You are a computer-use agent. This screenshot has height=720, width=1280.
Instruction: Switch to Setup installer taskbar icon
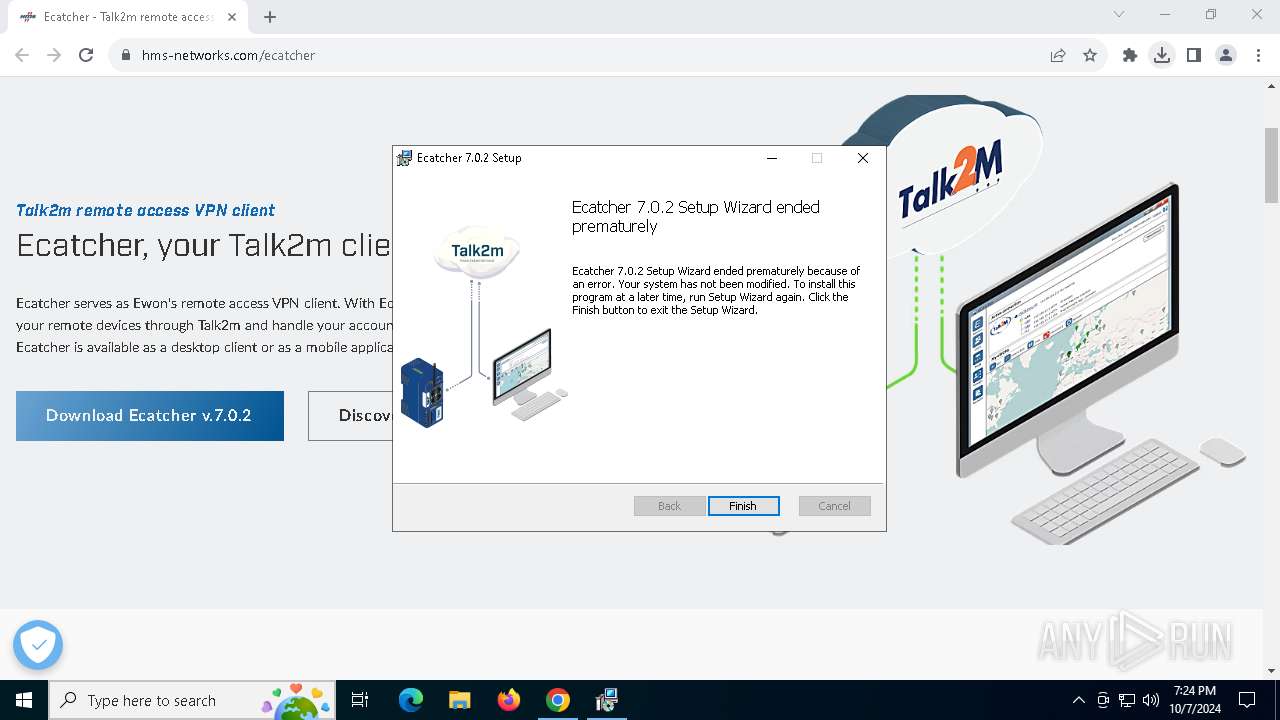click(x=606, y=700)
